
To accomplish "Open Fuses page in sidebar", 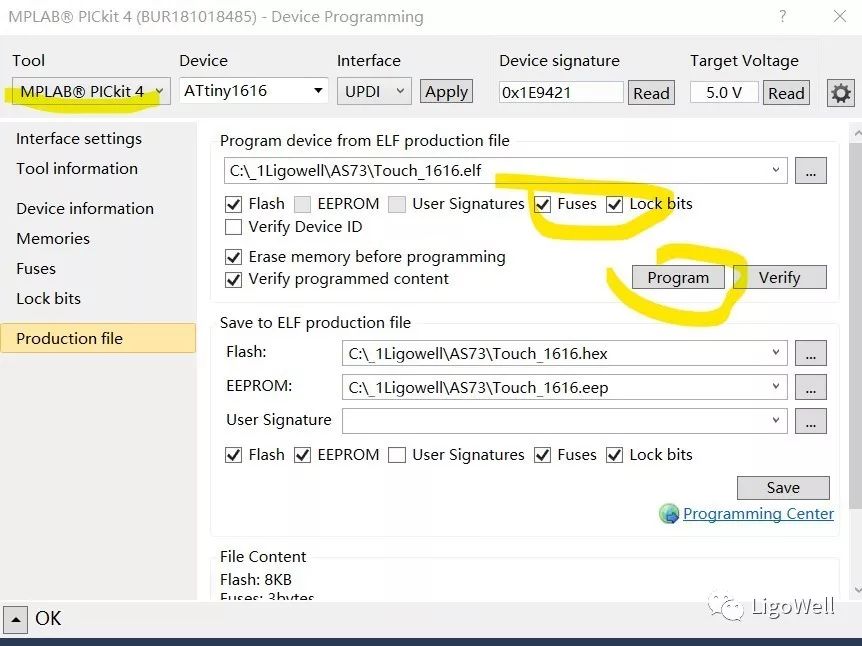I will pyautogui.click(x=36, y=269).
